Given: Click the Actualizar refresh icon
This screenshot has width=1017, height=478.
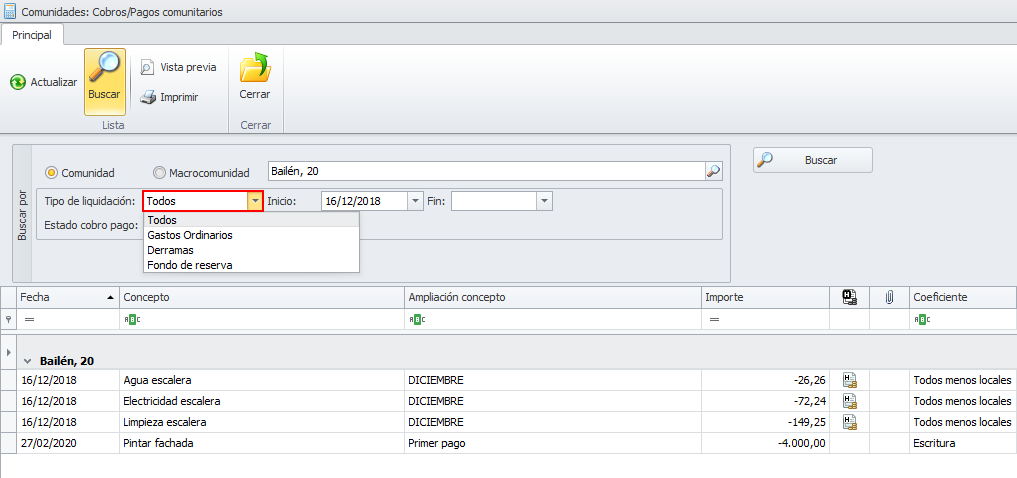Looking at the screenshot, I should pos(18,82).
